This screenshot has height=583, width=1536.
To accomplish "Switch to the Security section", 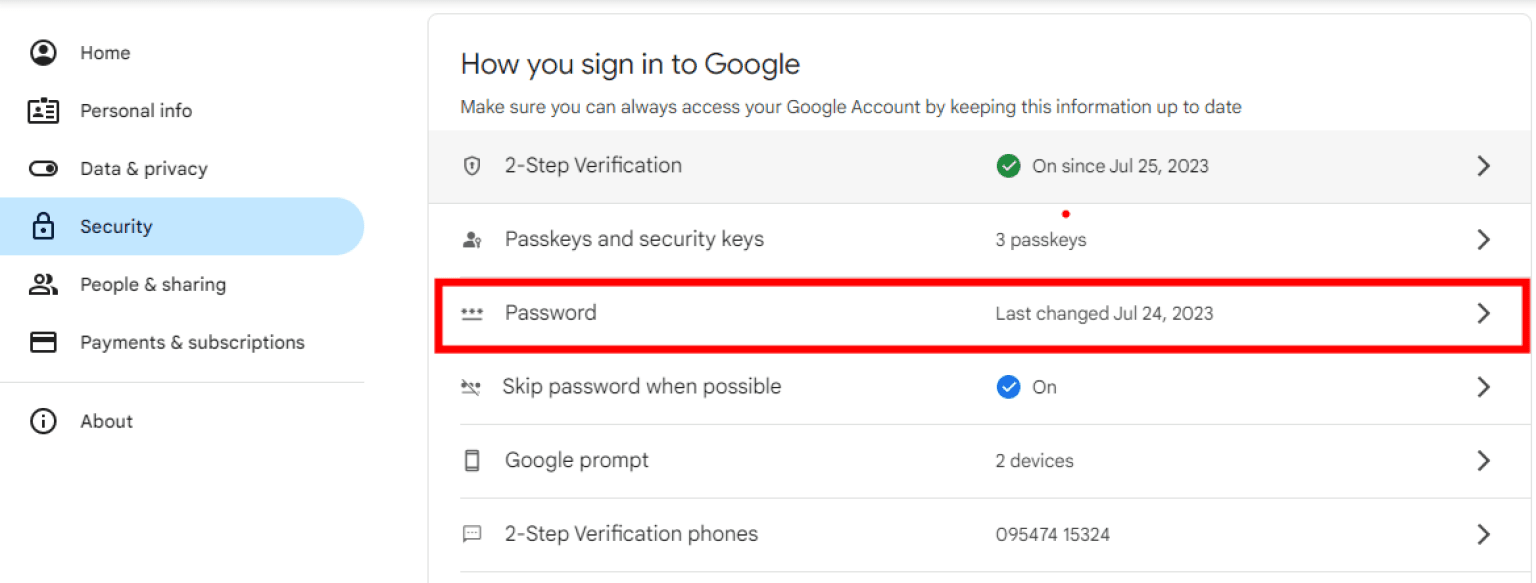I will pos(116,226).
